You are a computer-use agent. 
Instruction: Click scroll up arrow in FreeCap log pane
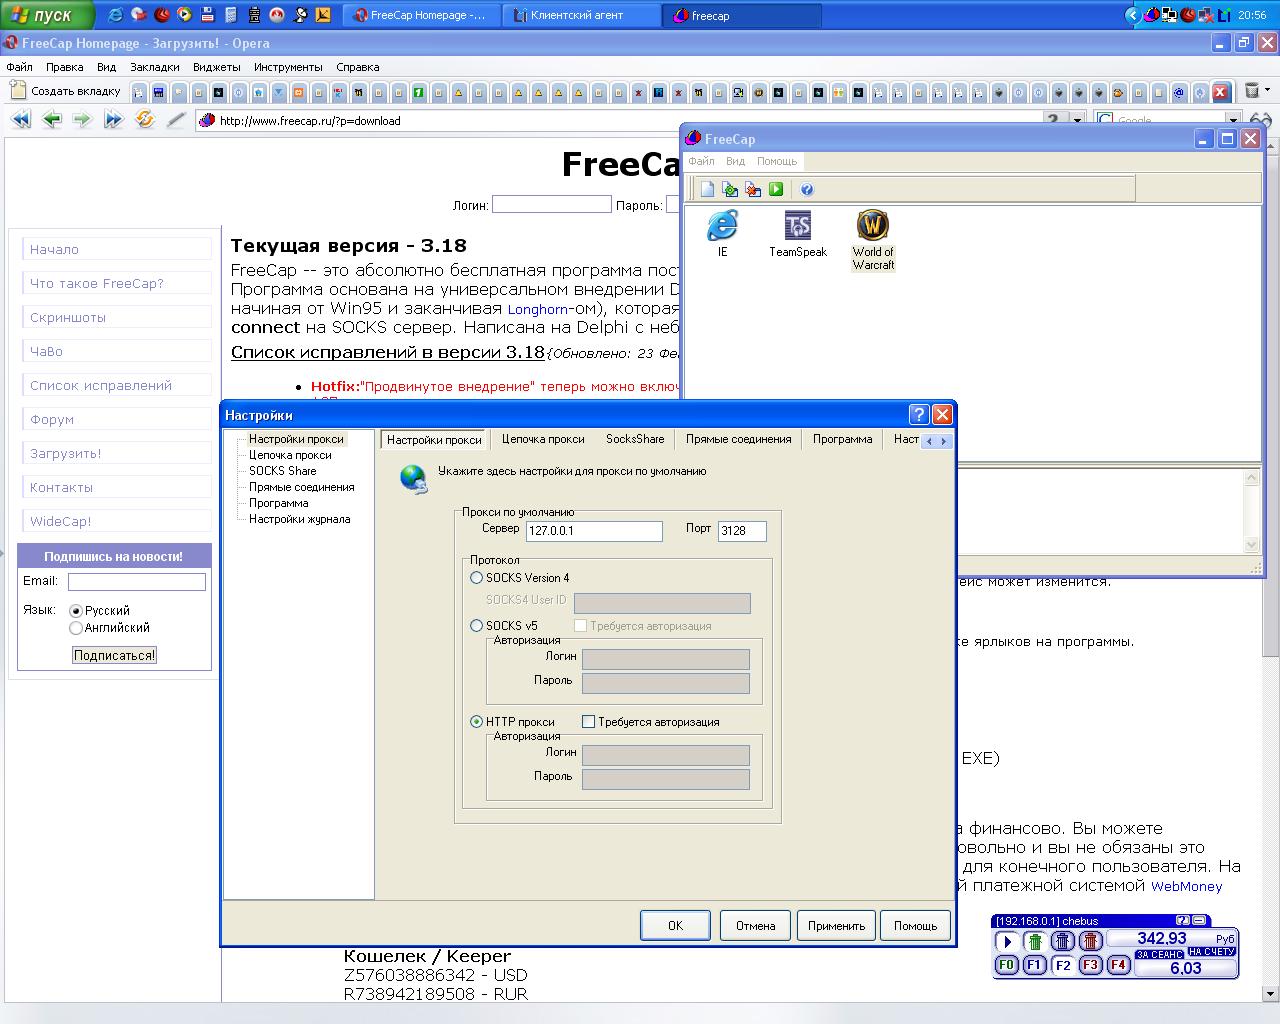(1251, 478)
